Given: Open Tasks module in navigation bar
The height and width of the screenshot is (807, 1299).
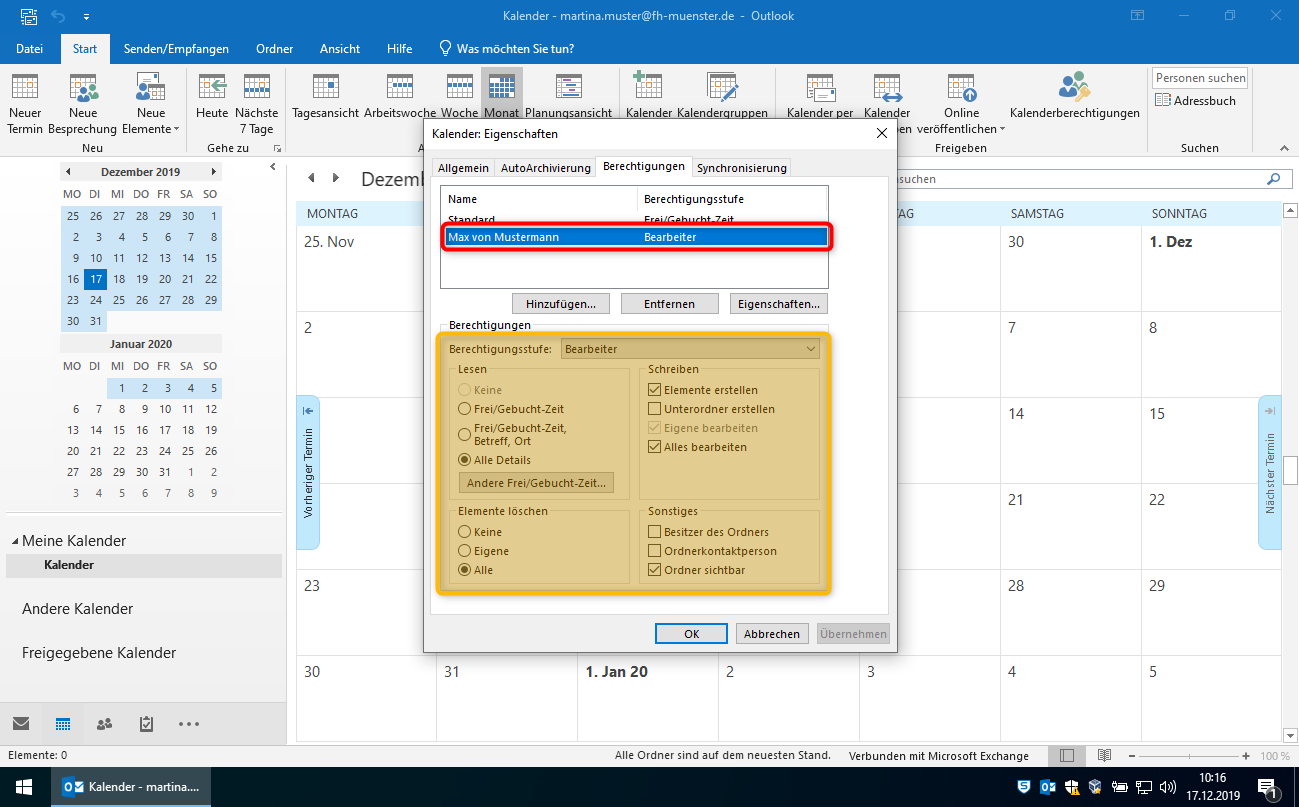Looking at the screenshot, I should tap(146, 724).
